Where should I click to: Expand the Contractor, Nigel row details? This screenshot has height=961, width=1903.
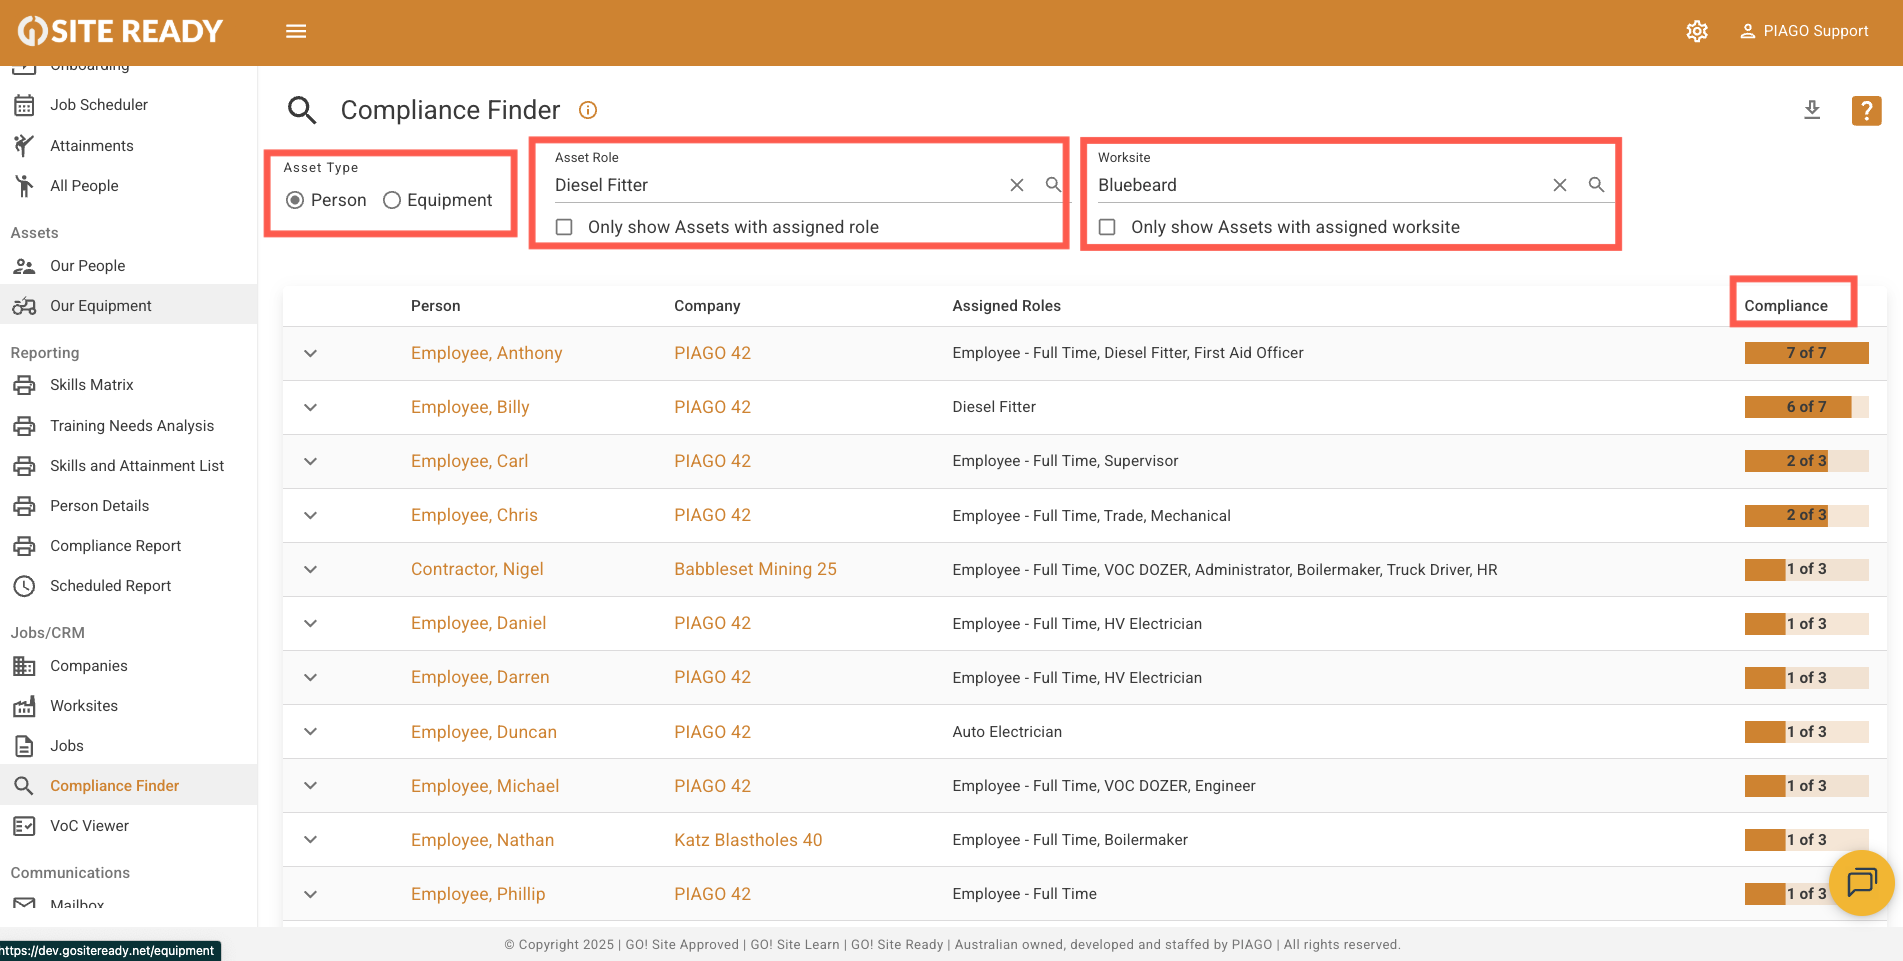point(311,569)
